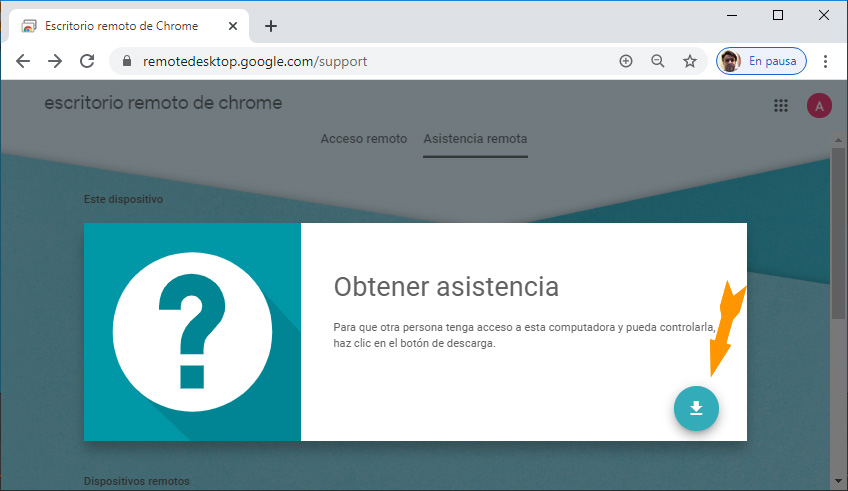Select the Asistencia remota tab
Viewport: 848px width, 491px height.
click(x=475, y=139)
